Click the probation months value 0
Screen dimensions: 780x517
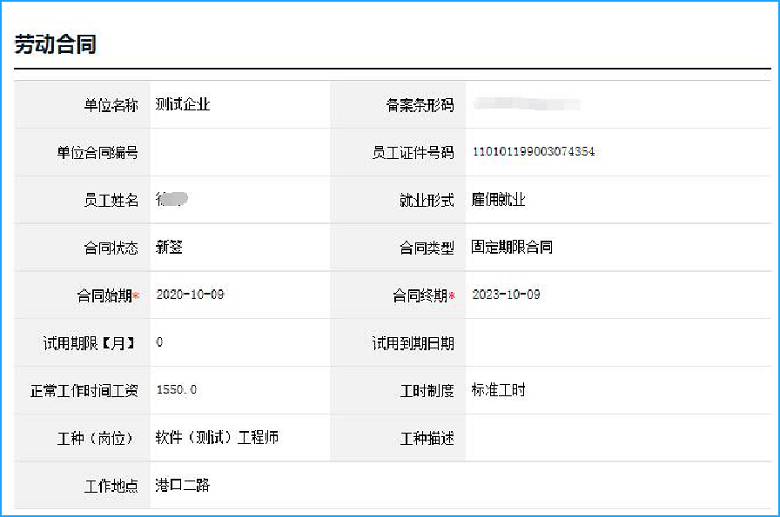159,342
